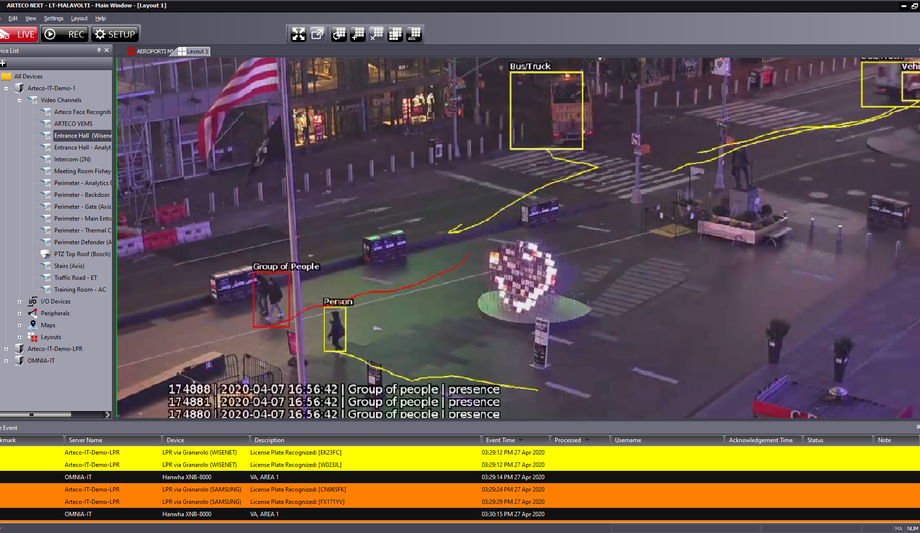Switch to the Layout 1 tab
Image resolution: width=920 pixels, height=533 pixels.
tap(194, 52)
